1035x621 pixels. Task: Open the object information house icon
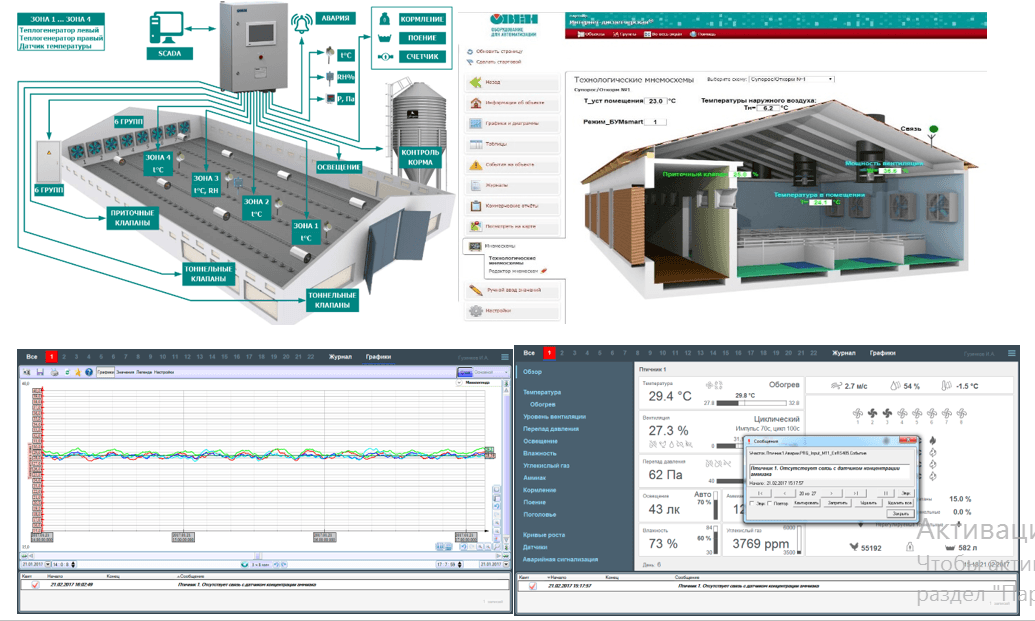click(476, 103)
